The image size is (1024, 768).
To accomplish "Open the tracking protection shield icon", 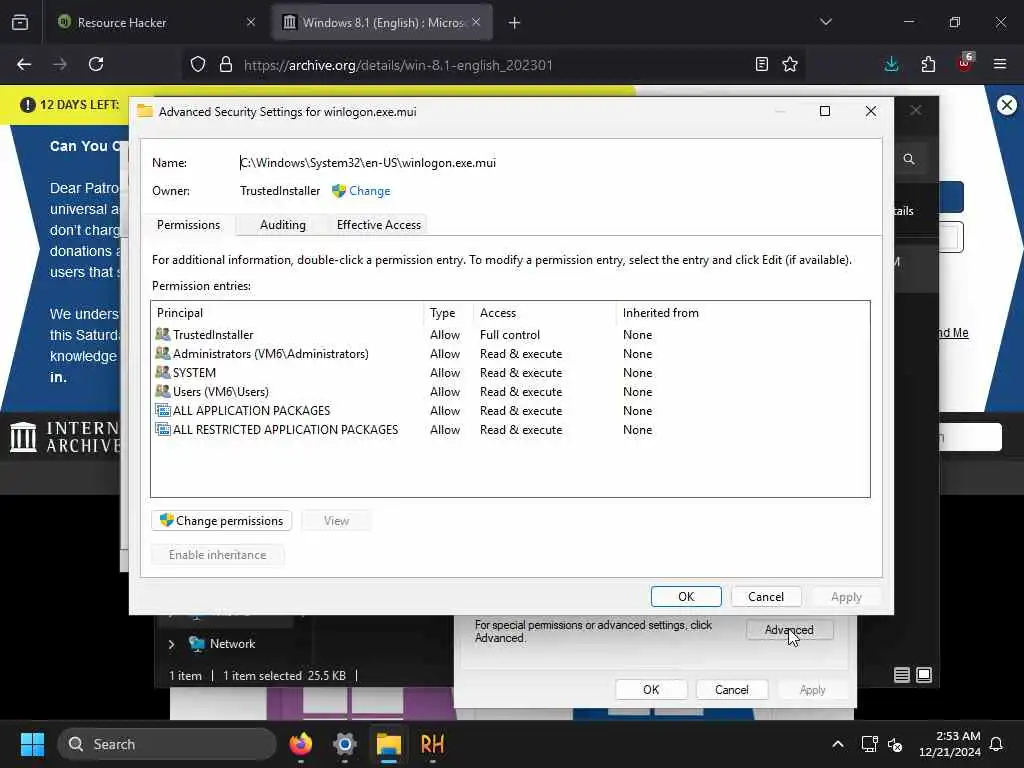I will click(x=198, y=64).
